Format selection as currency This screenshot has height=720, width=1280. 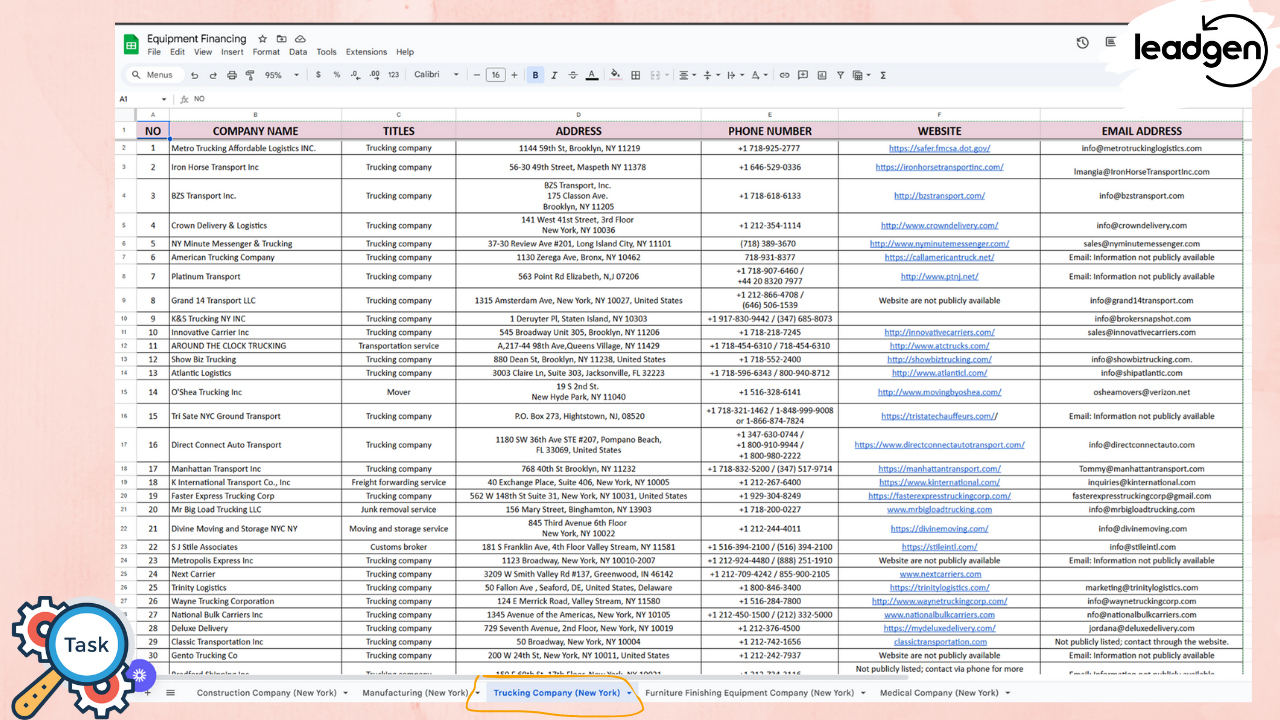point(318,75)
